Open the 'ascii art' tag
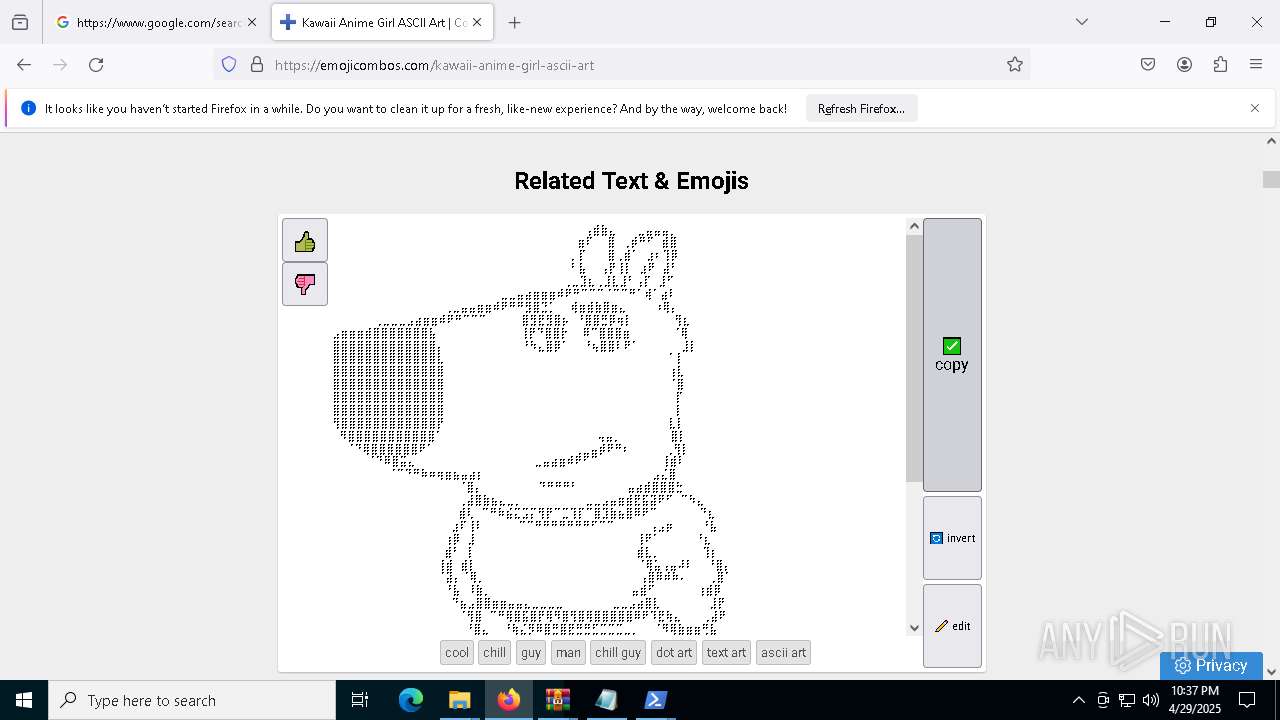The image size is (1280, 720). coord(783,653)
